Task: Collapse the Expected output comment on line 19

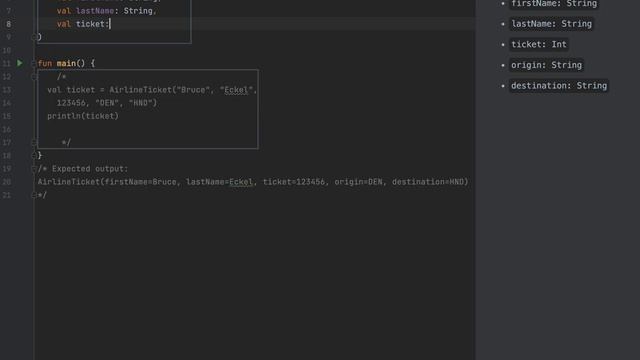Action: click(x=34, y=169)
